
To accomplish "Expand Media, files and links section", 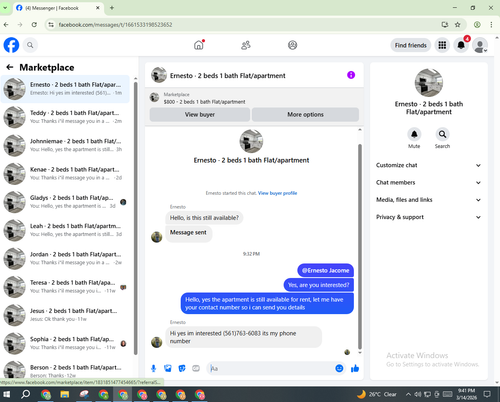I will click(428, 200).
